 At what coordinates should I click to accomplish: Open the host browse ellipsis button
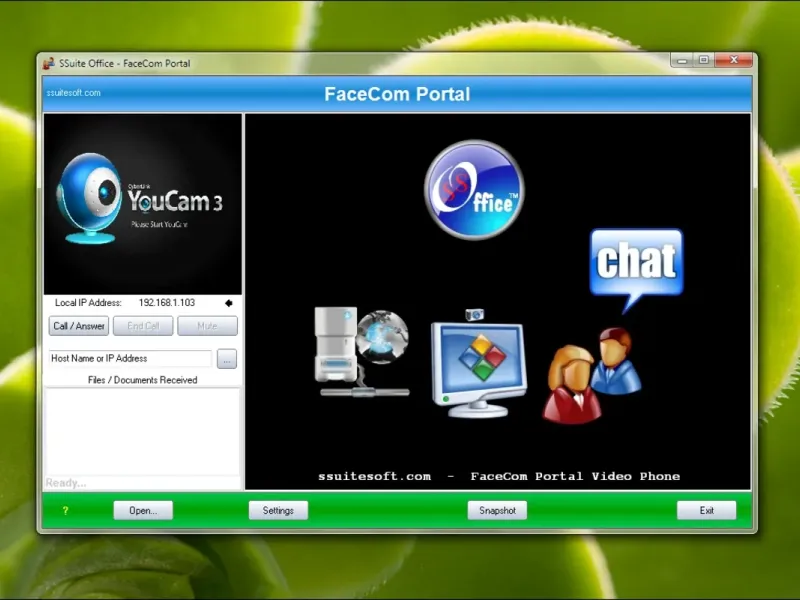pos(227,359)
